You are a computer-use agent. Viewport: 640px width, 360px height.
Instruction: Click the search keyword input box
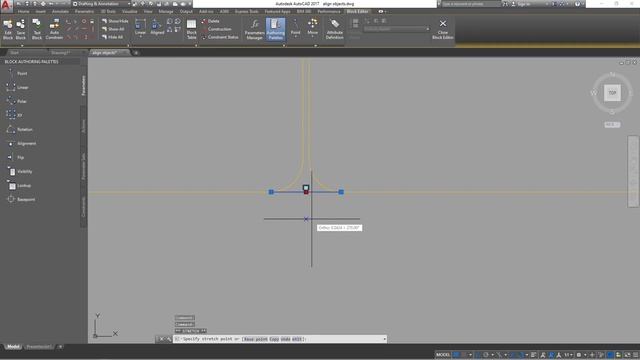[x=471, y=4]
